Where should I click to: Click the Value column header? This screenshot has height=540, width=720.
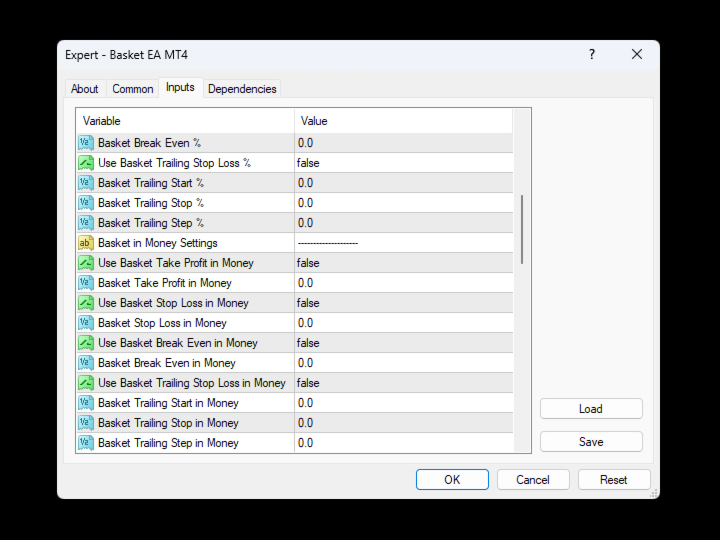(403, 121)
